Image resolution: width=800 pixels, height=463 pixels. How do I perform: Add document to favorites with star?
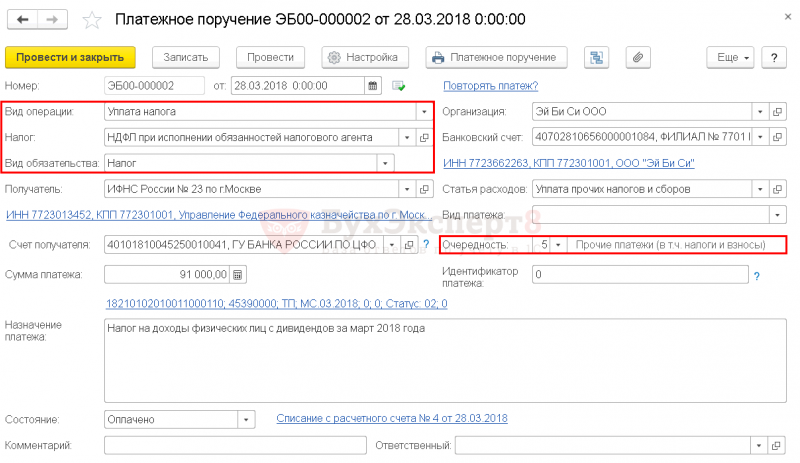(92, 20)
